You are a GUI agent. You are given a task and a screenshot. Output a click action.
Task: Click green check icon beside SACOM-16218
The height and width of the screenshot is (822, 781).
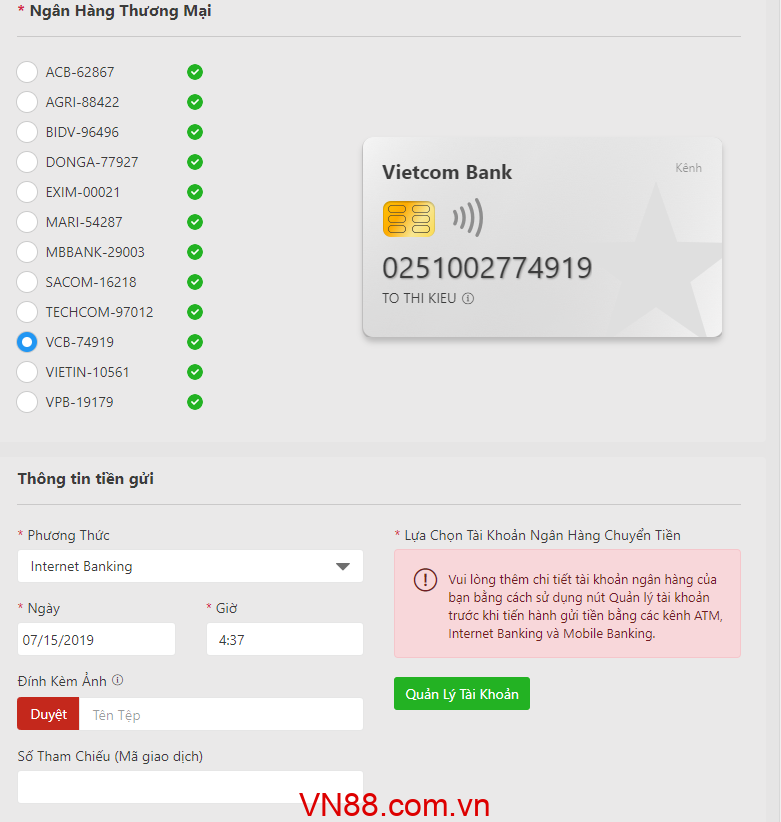[195, 282]
